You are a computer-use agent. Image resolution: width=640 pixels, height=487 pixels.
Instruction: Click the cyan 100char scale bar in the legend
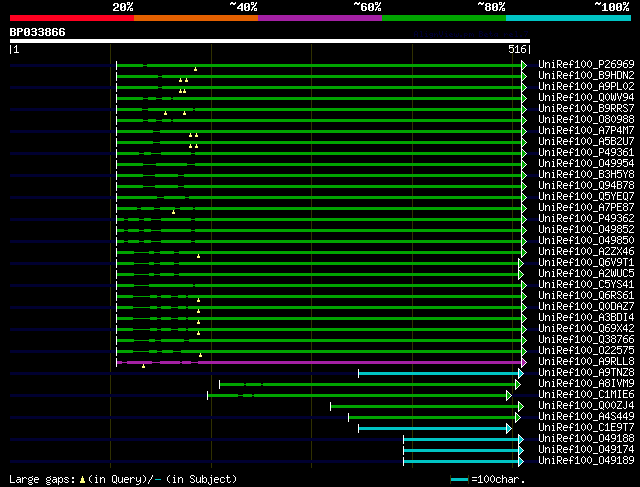(459, 480)
